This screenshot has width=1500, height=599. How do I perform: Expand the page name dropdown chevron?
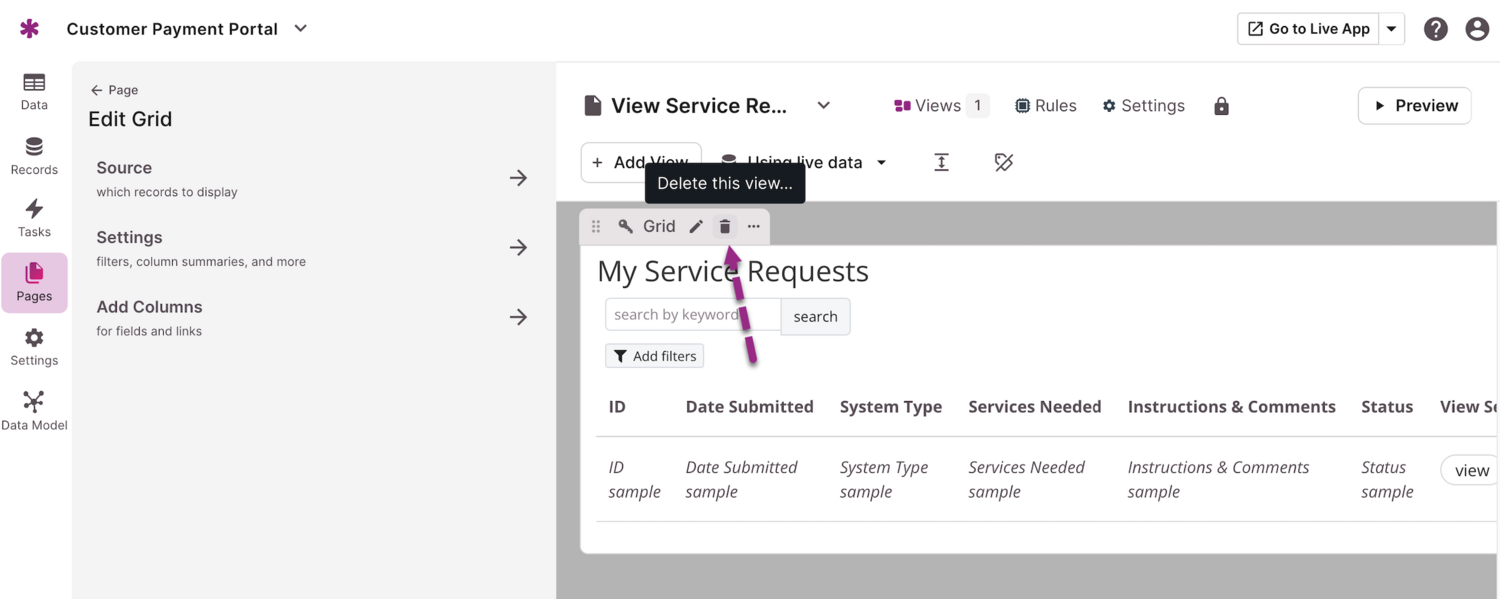(823, 106)
